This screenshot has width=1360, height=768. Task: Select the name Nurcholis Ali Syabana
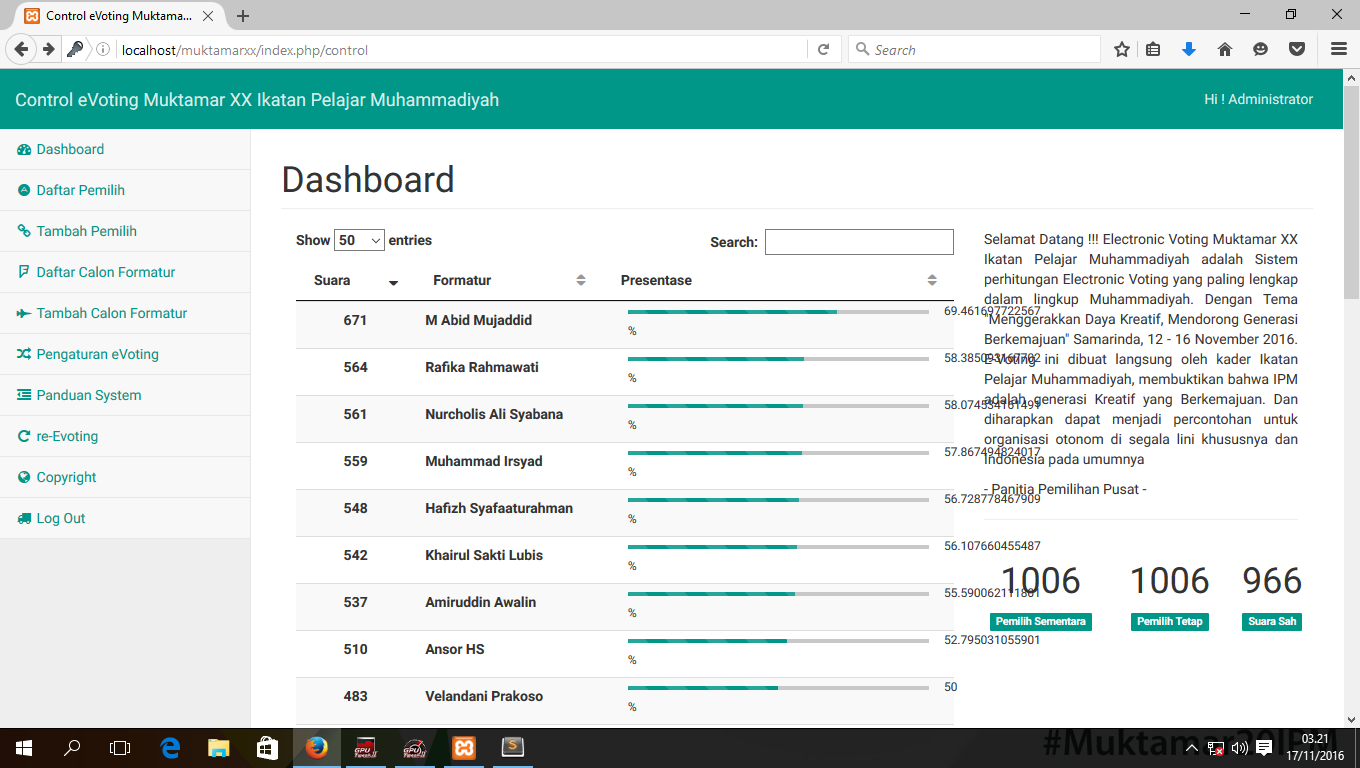(494, 414)
